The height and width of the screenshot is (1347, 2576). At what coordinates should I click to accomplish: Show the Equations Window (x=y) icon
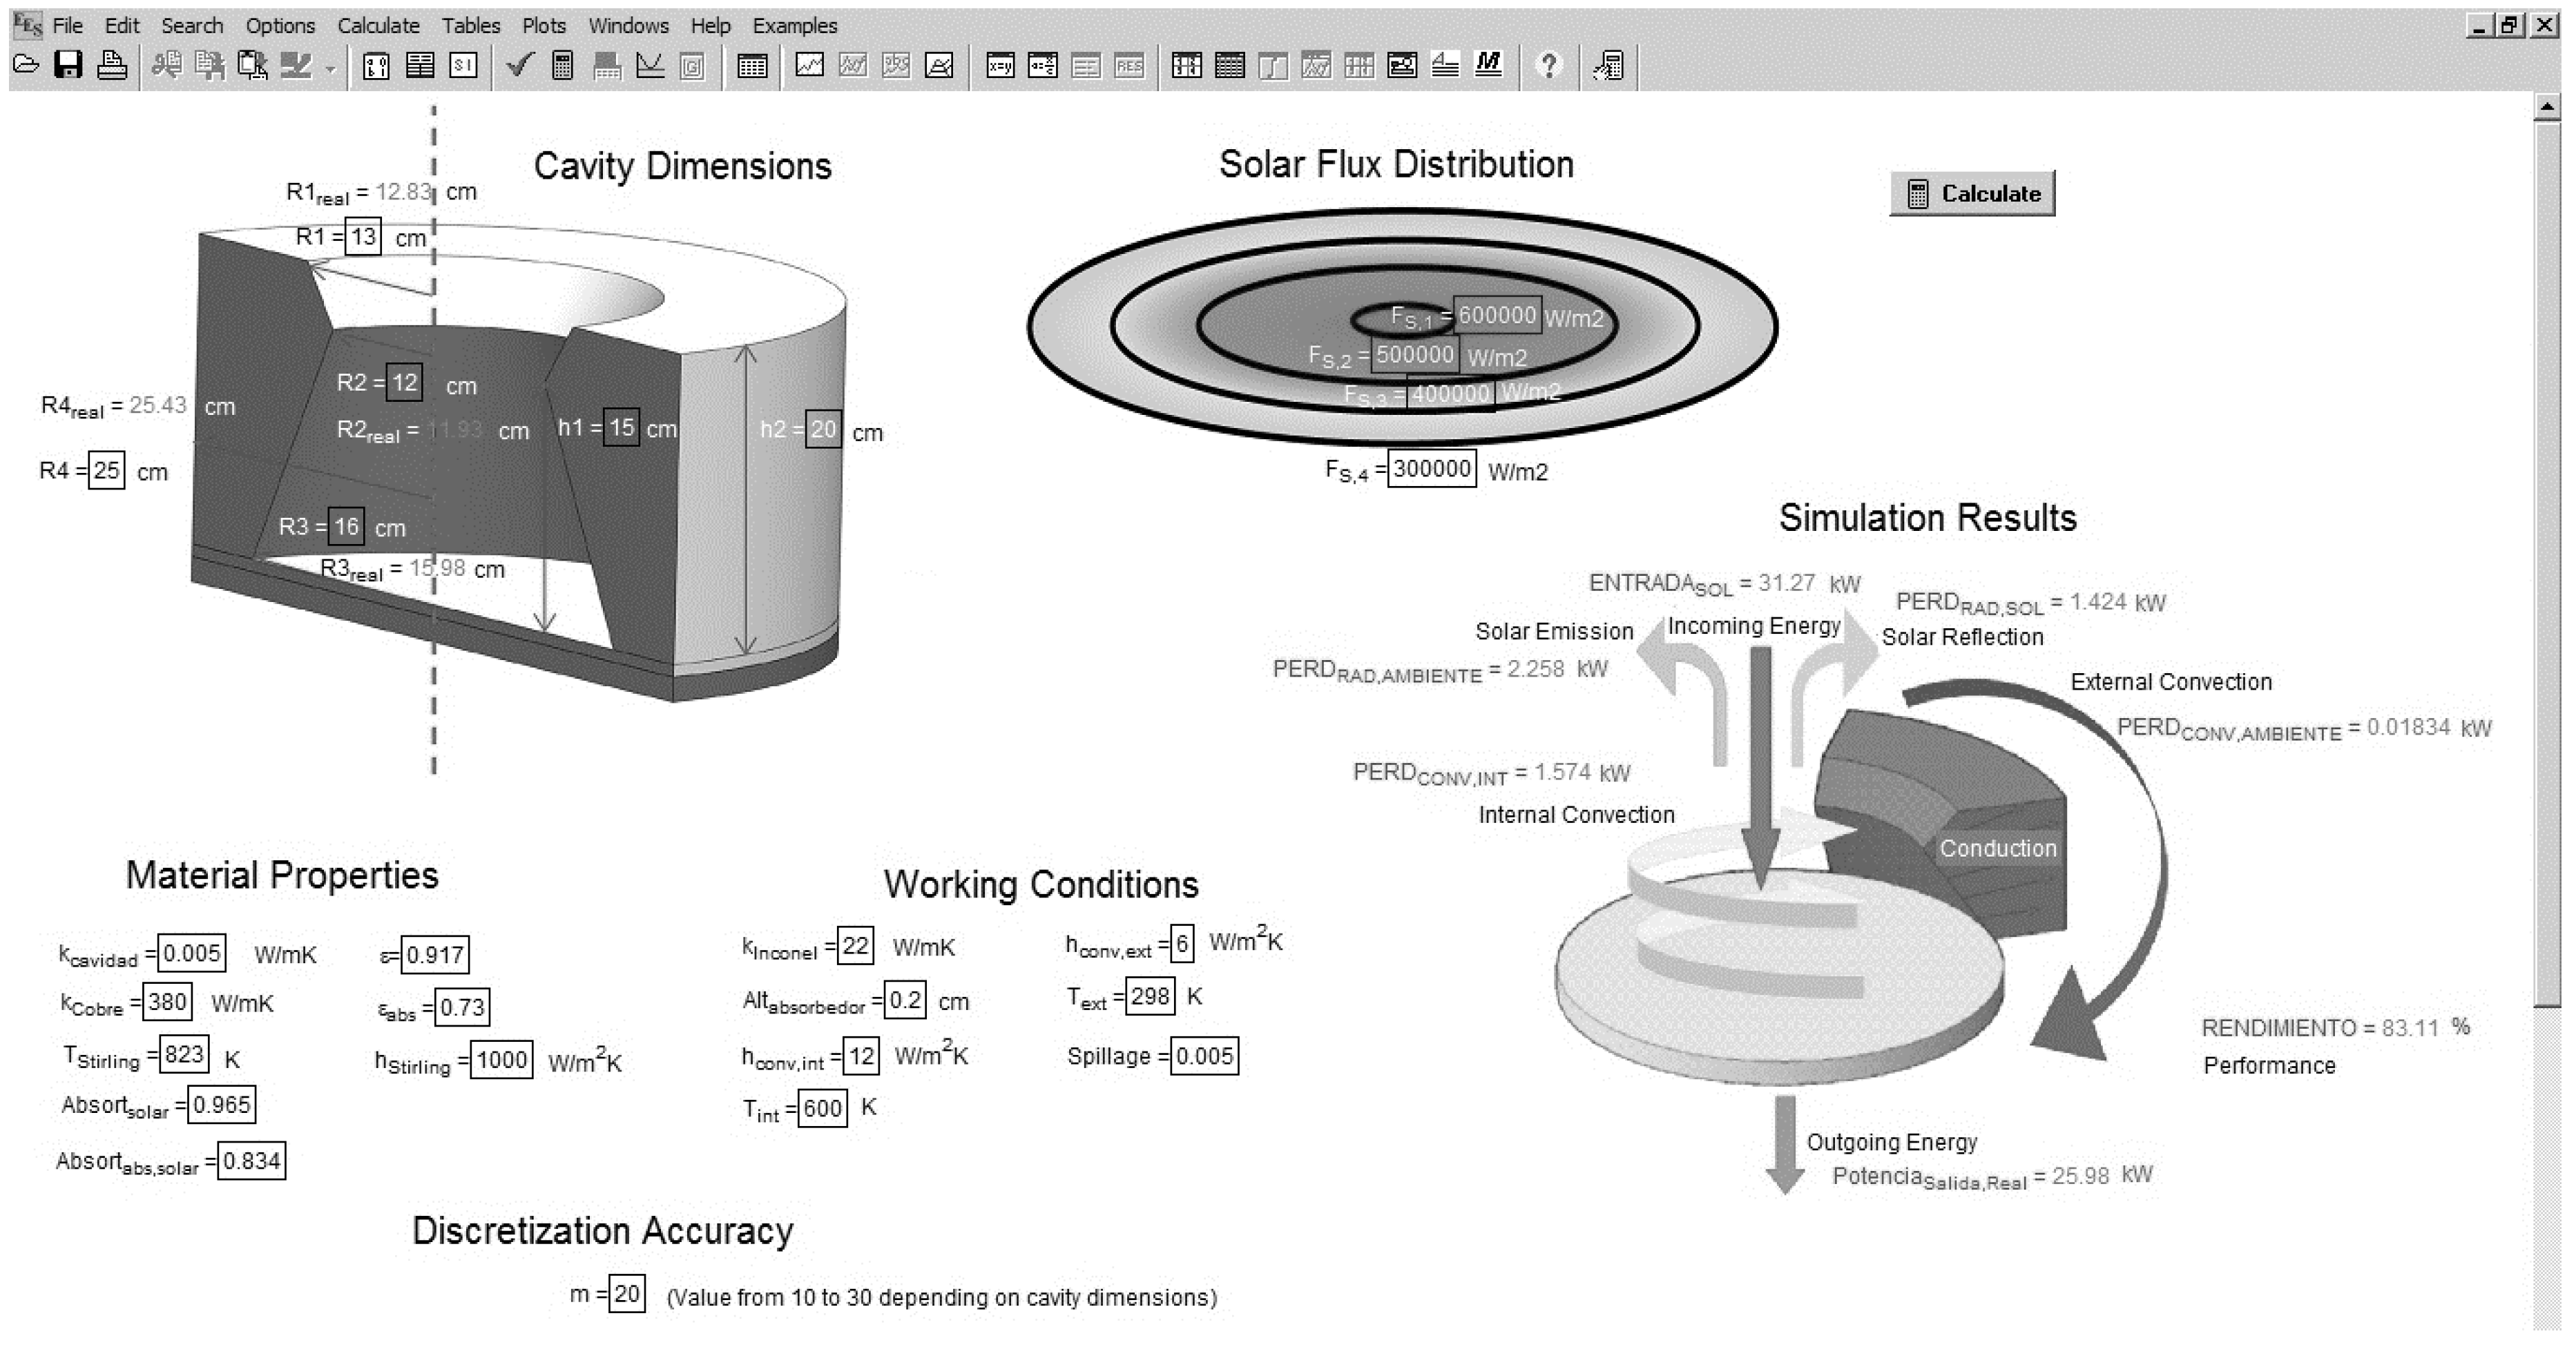[999, 66]
